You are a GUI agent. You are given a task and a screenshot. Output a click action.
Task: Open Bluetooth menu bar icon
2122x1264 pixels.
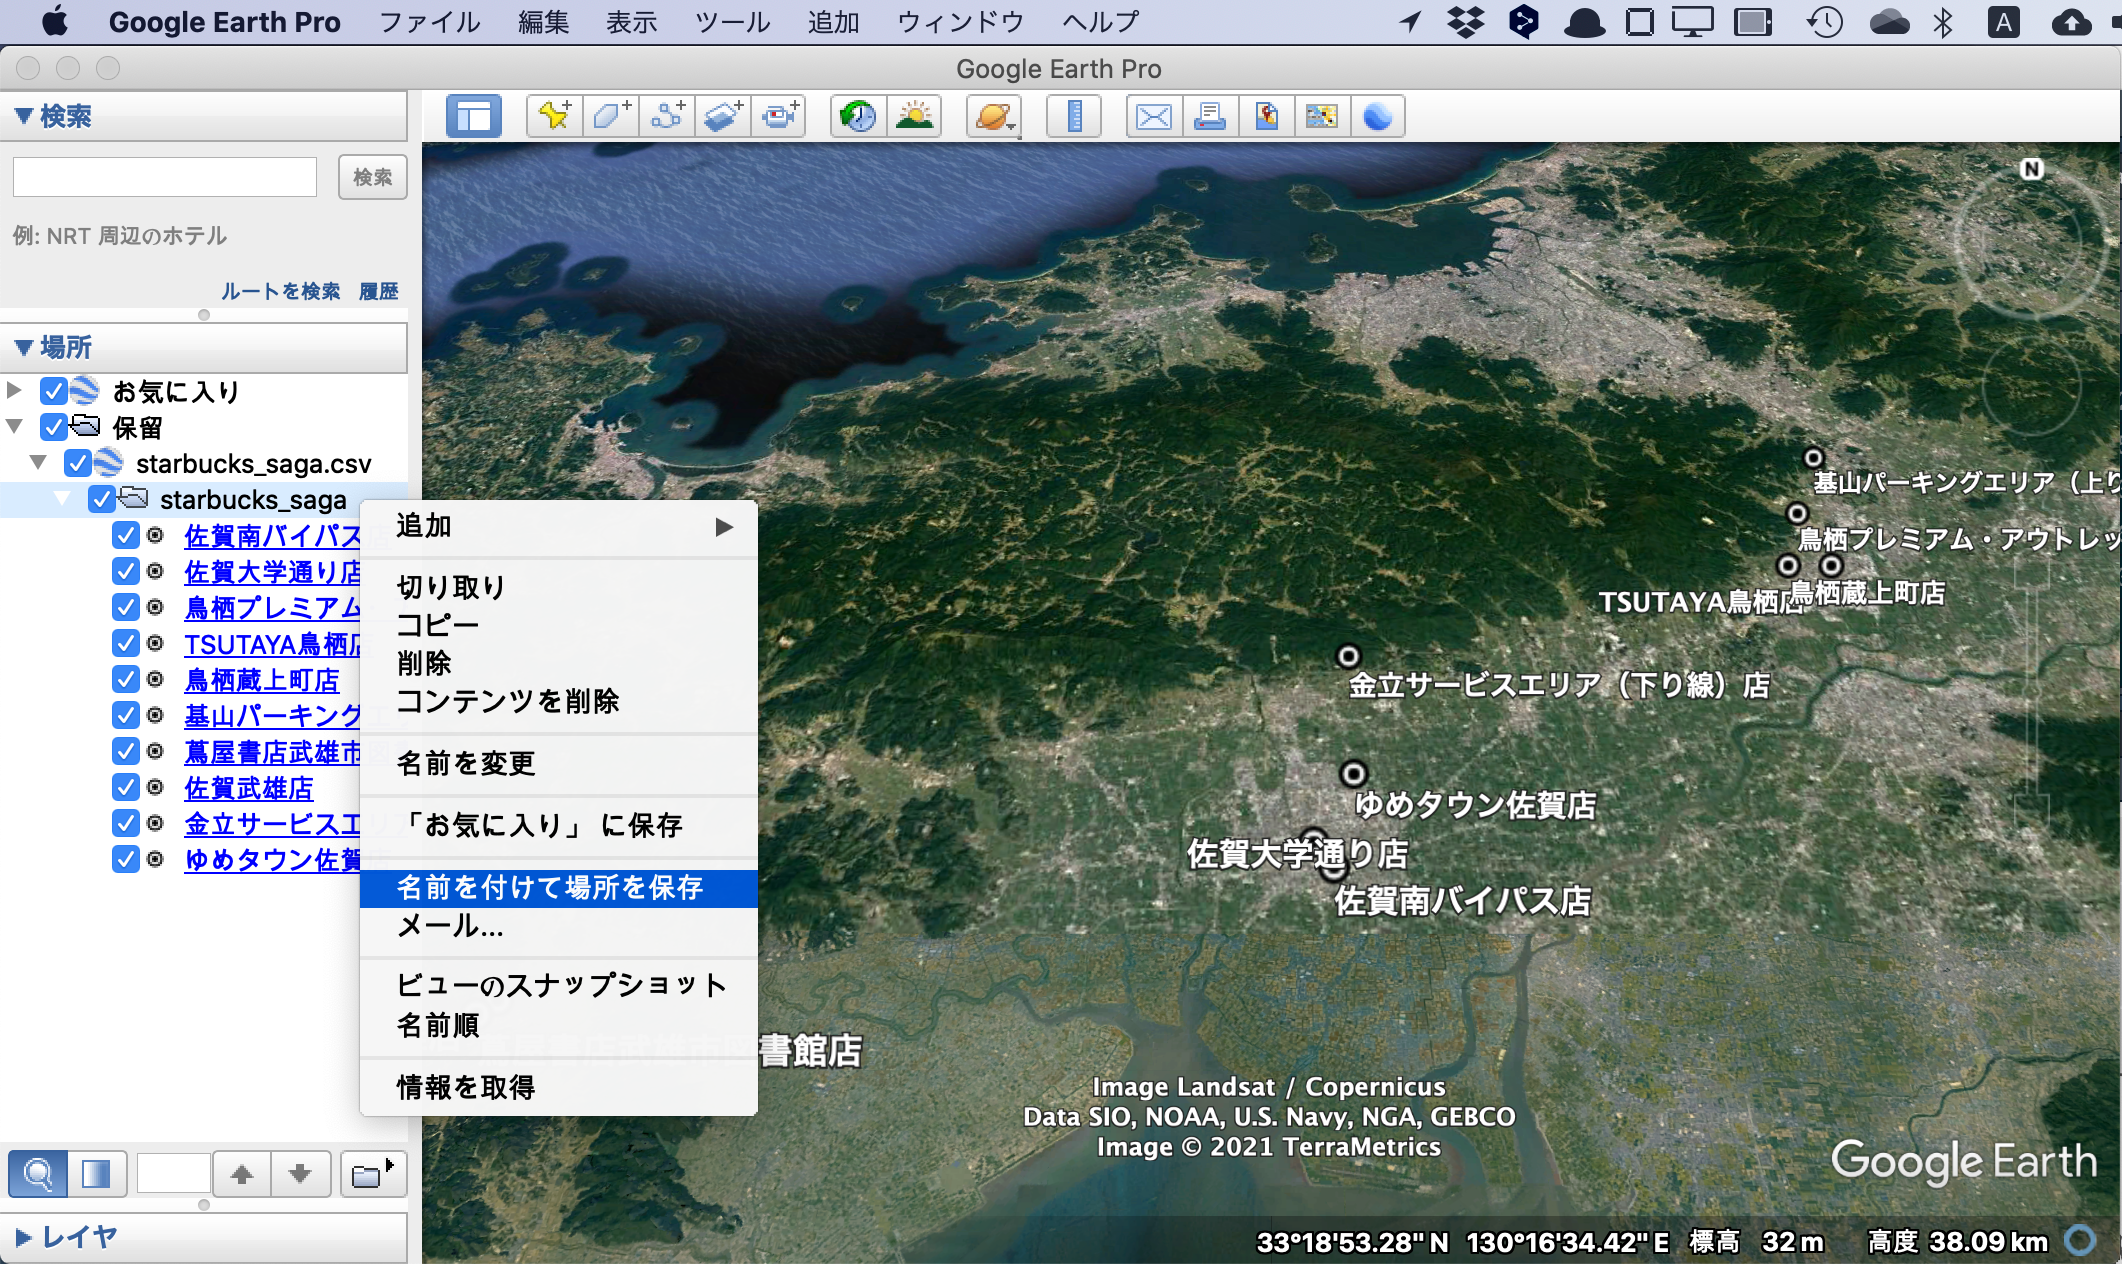tap(1942, 22)
